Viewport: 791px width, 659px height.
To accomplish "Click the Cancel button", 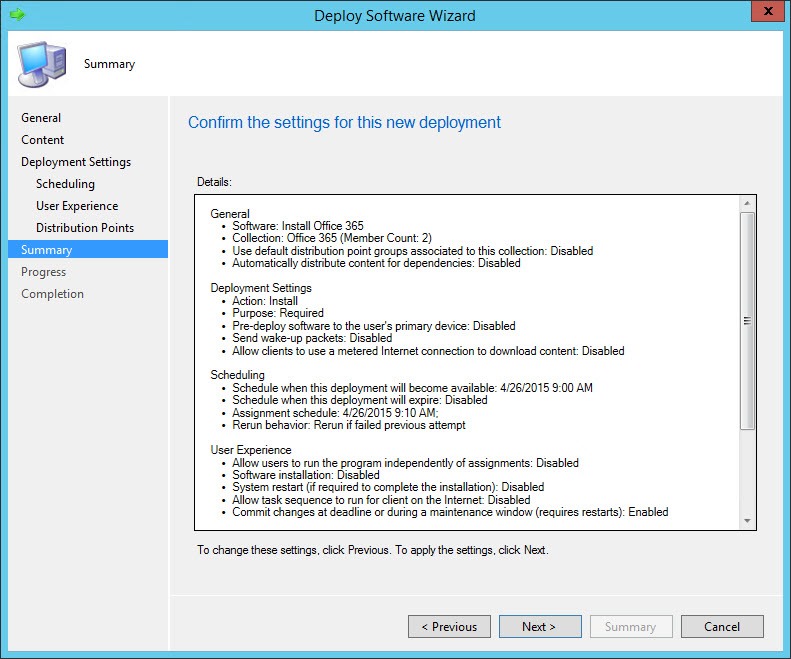I will [722, 627].
